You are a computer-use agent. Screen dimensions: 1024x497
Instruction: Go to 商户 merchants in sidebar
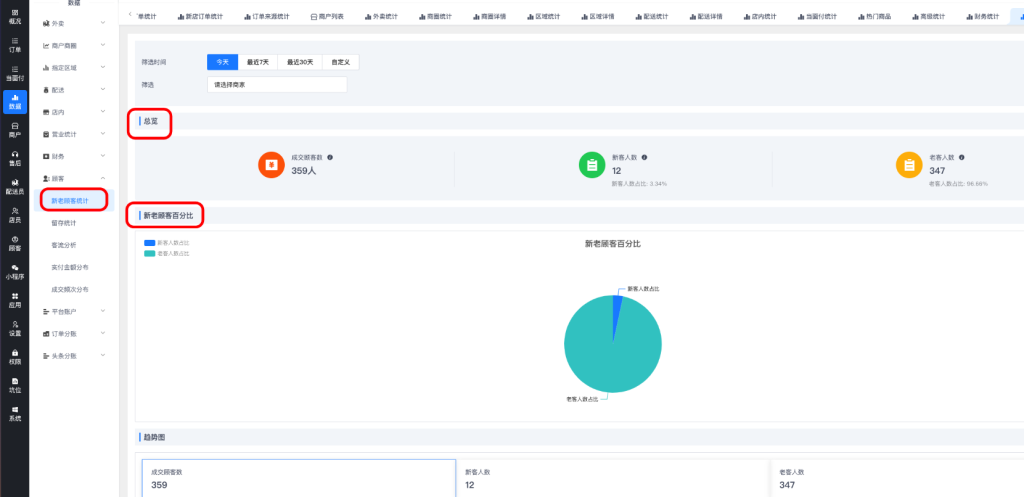[14, 129]
